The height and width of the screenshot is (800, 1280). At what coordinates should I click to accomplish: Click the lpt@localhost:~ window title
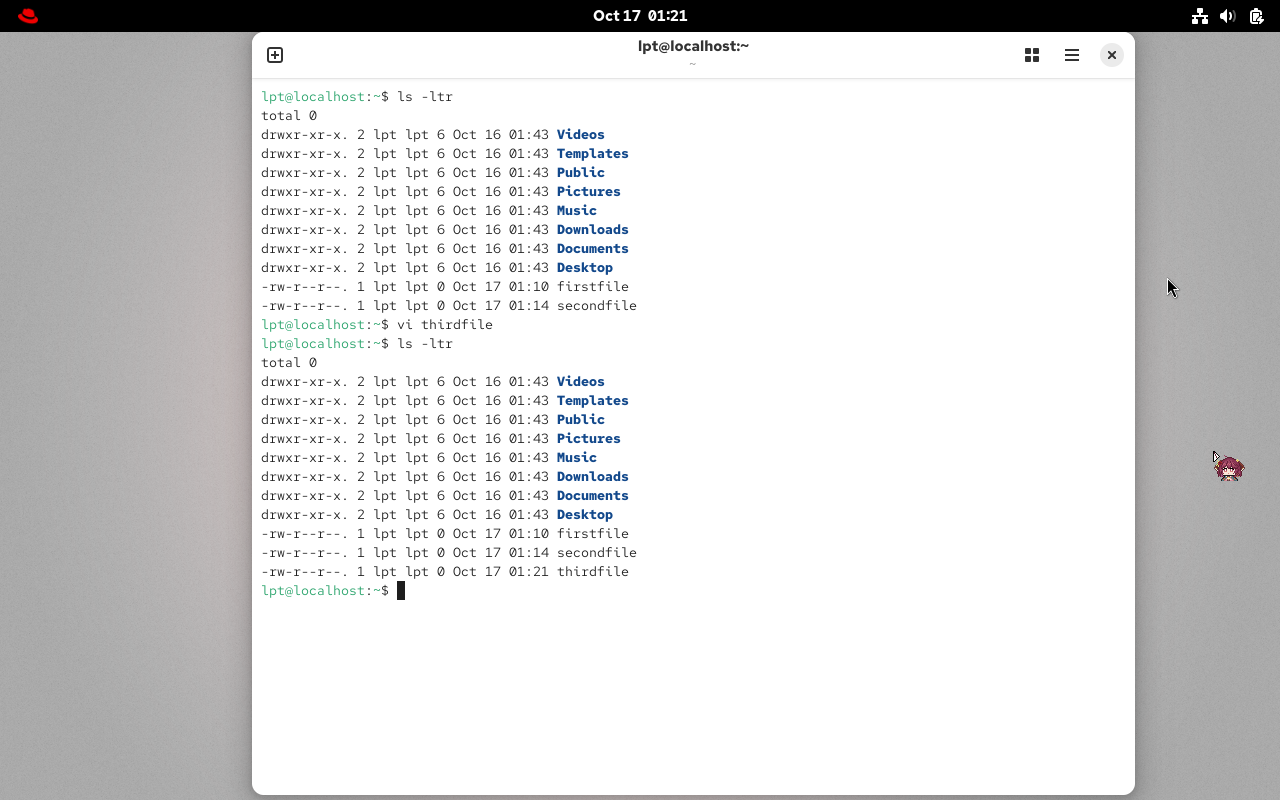[693, 45]
